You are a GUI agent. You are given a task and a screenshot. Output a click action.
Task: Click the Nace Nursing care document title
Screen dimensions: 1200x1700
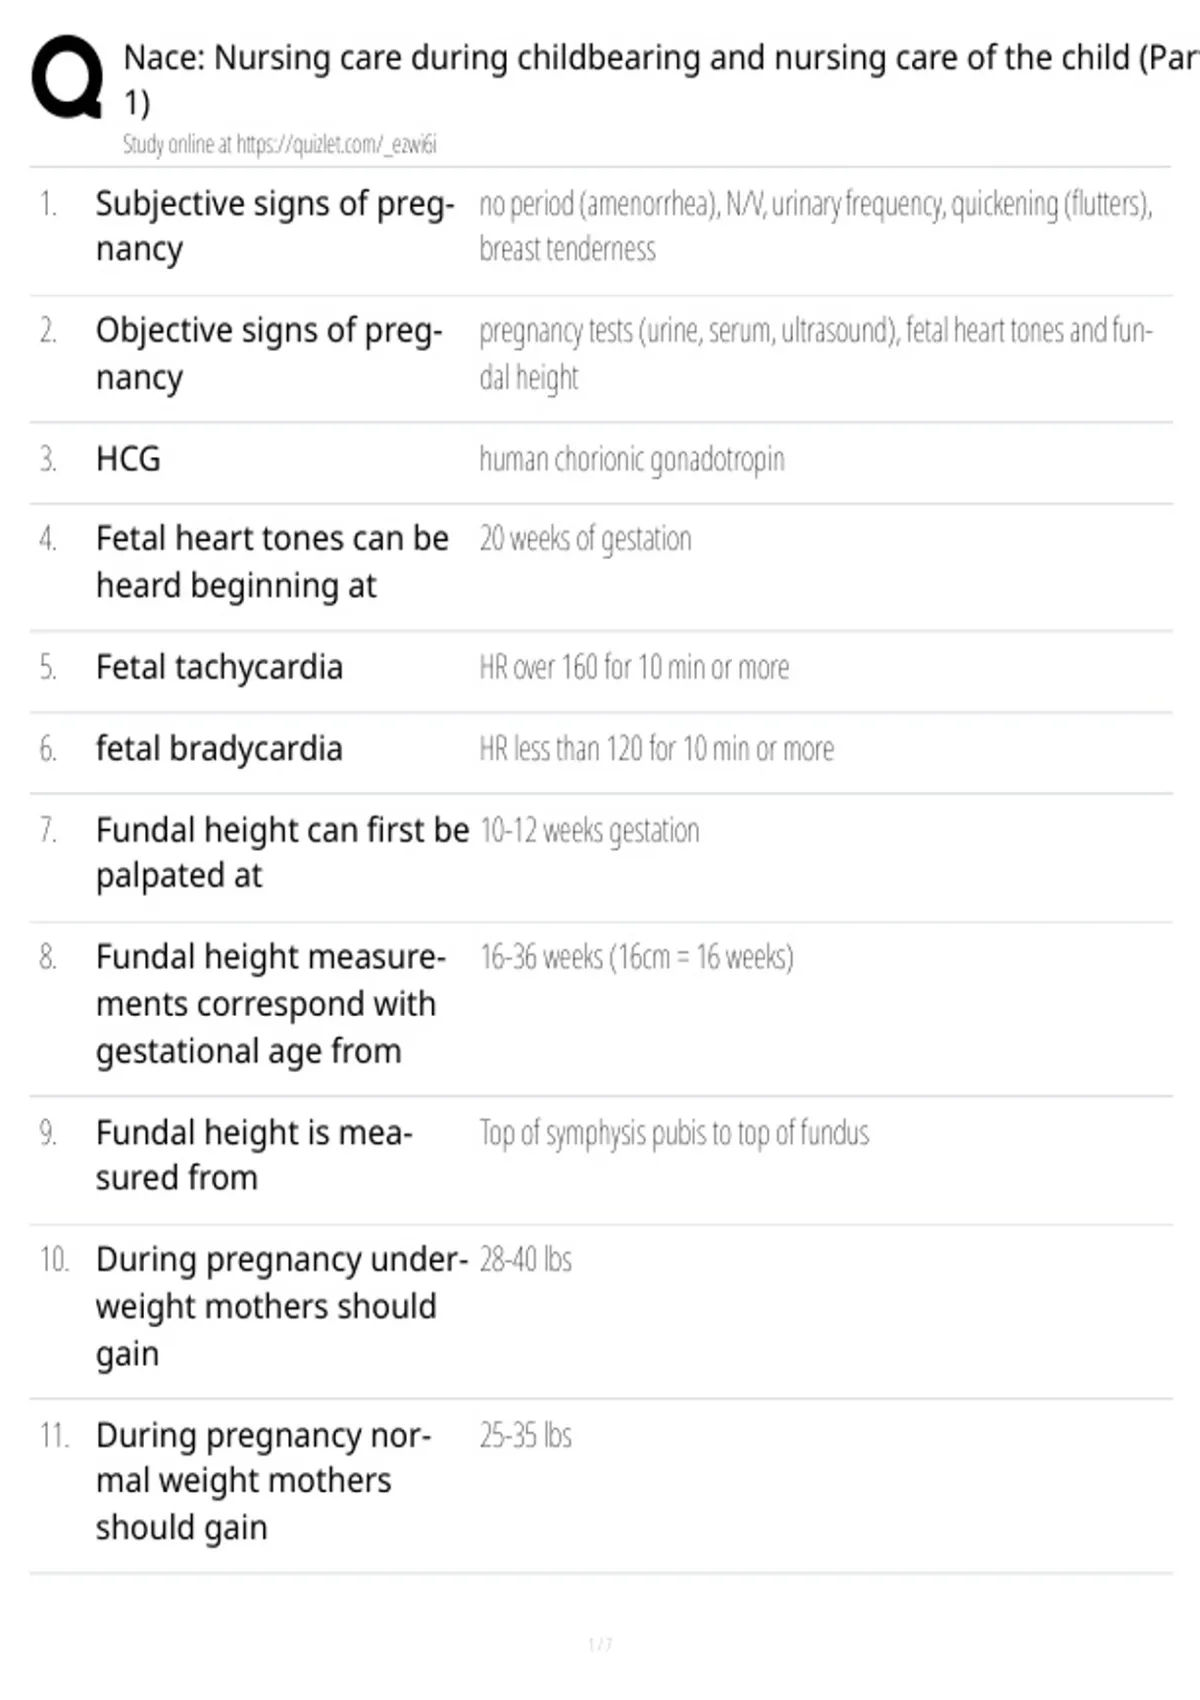point(661,80)
